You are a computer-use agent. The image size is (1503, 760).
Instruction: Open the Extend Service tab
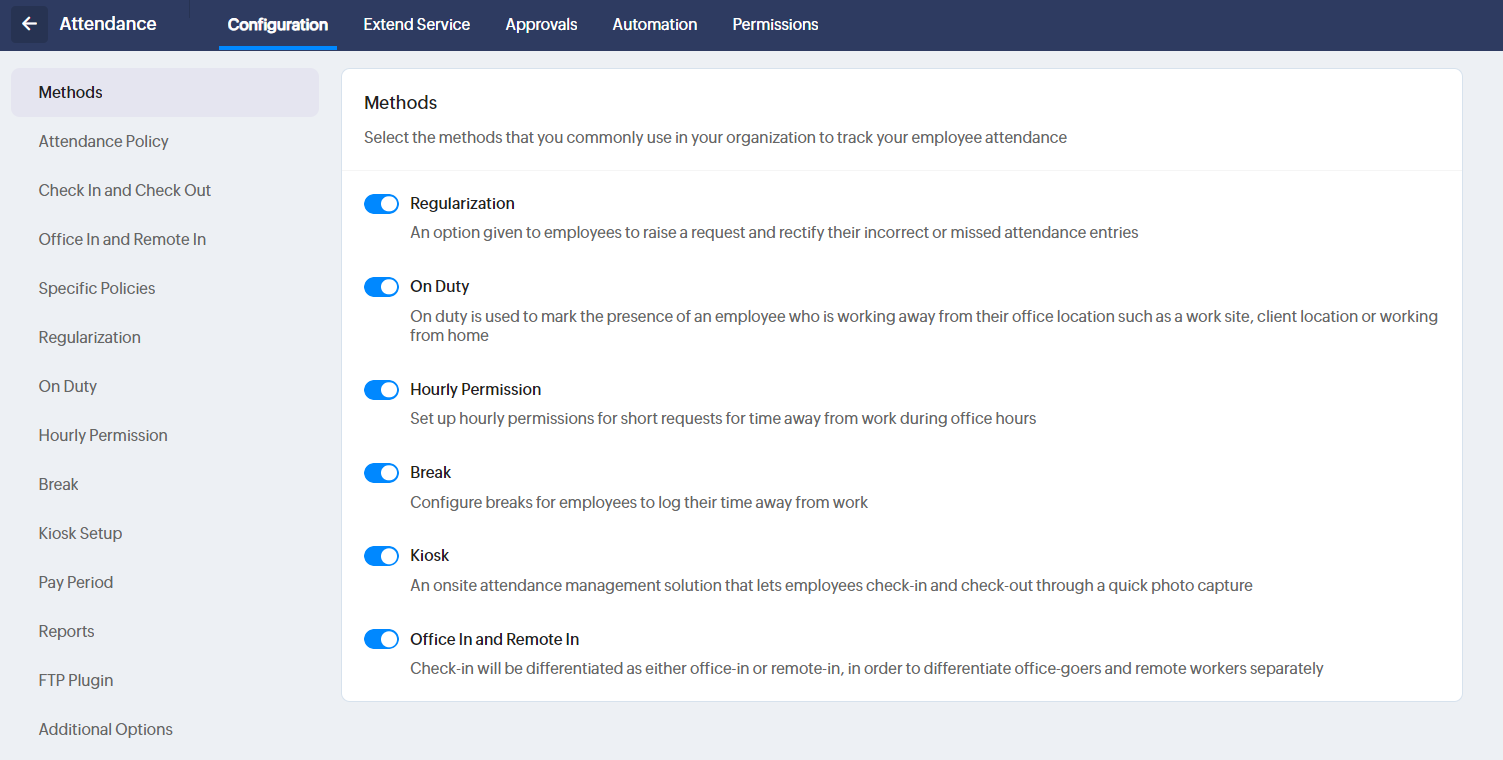point(416,24)
